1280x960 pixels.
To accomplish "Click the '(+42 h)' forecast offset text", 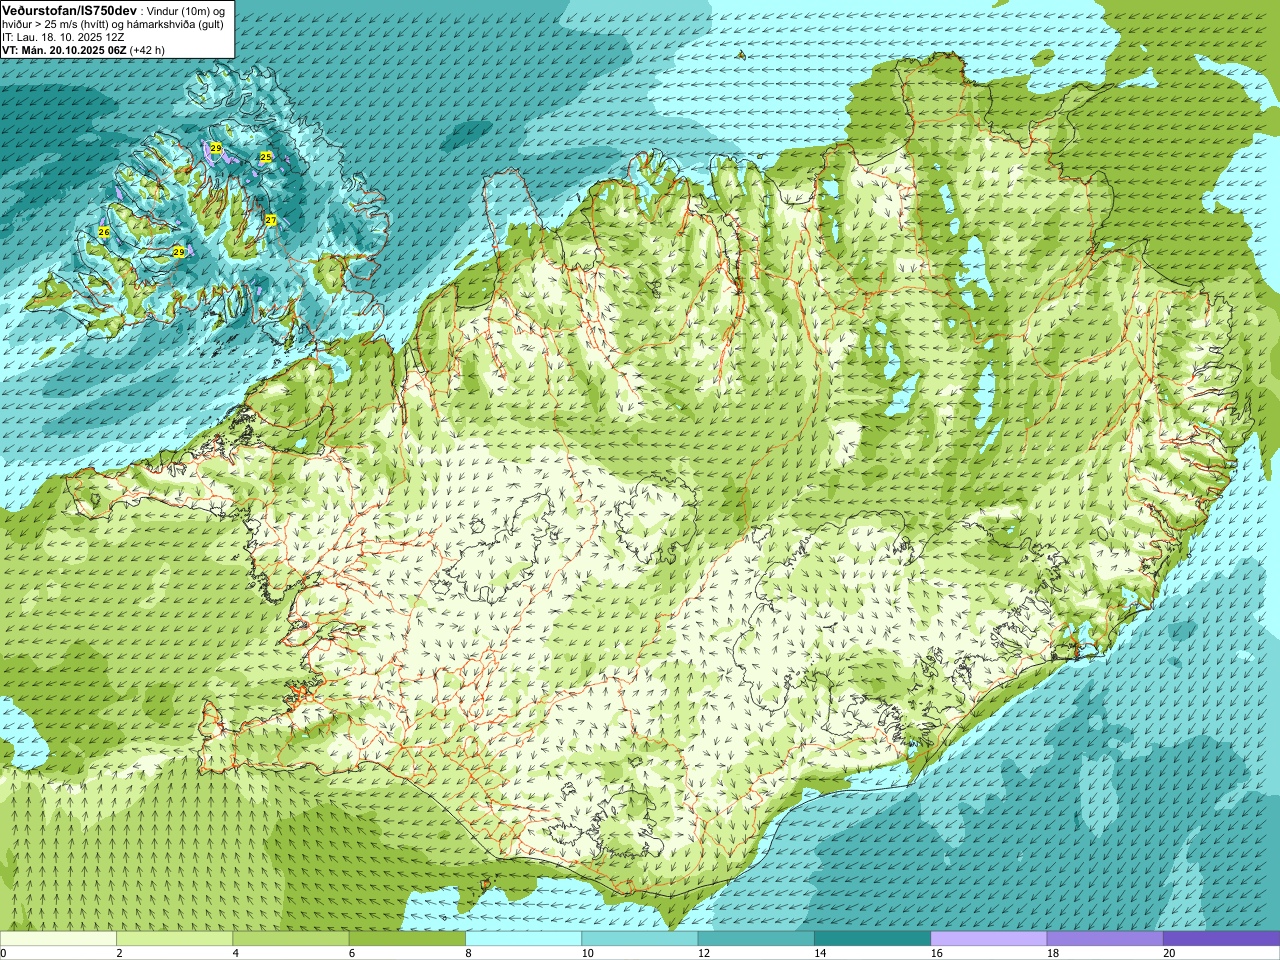I will pyautogui.click(x=147, y=50).
